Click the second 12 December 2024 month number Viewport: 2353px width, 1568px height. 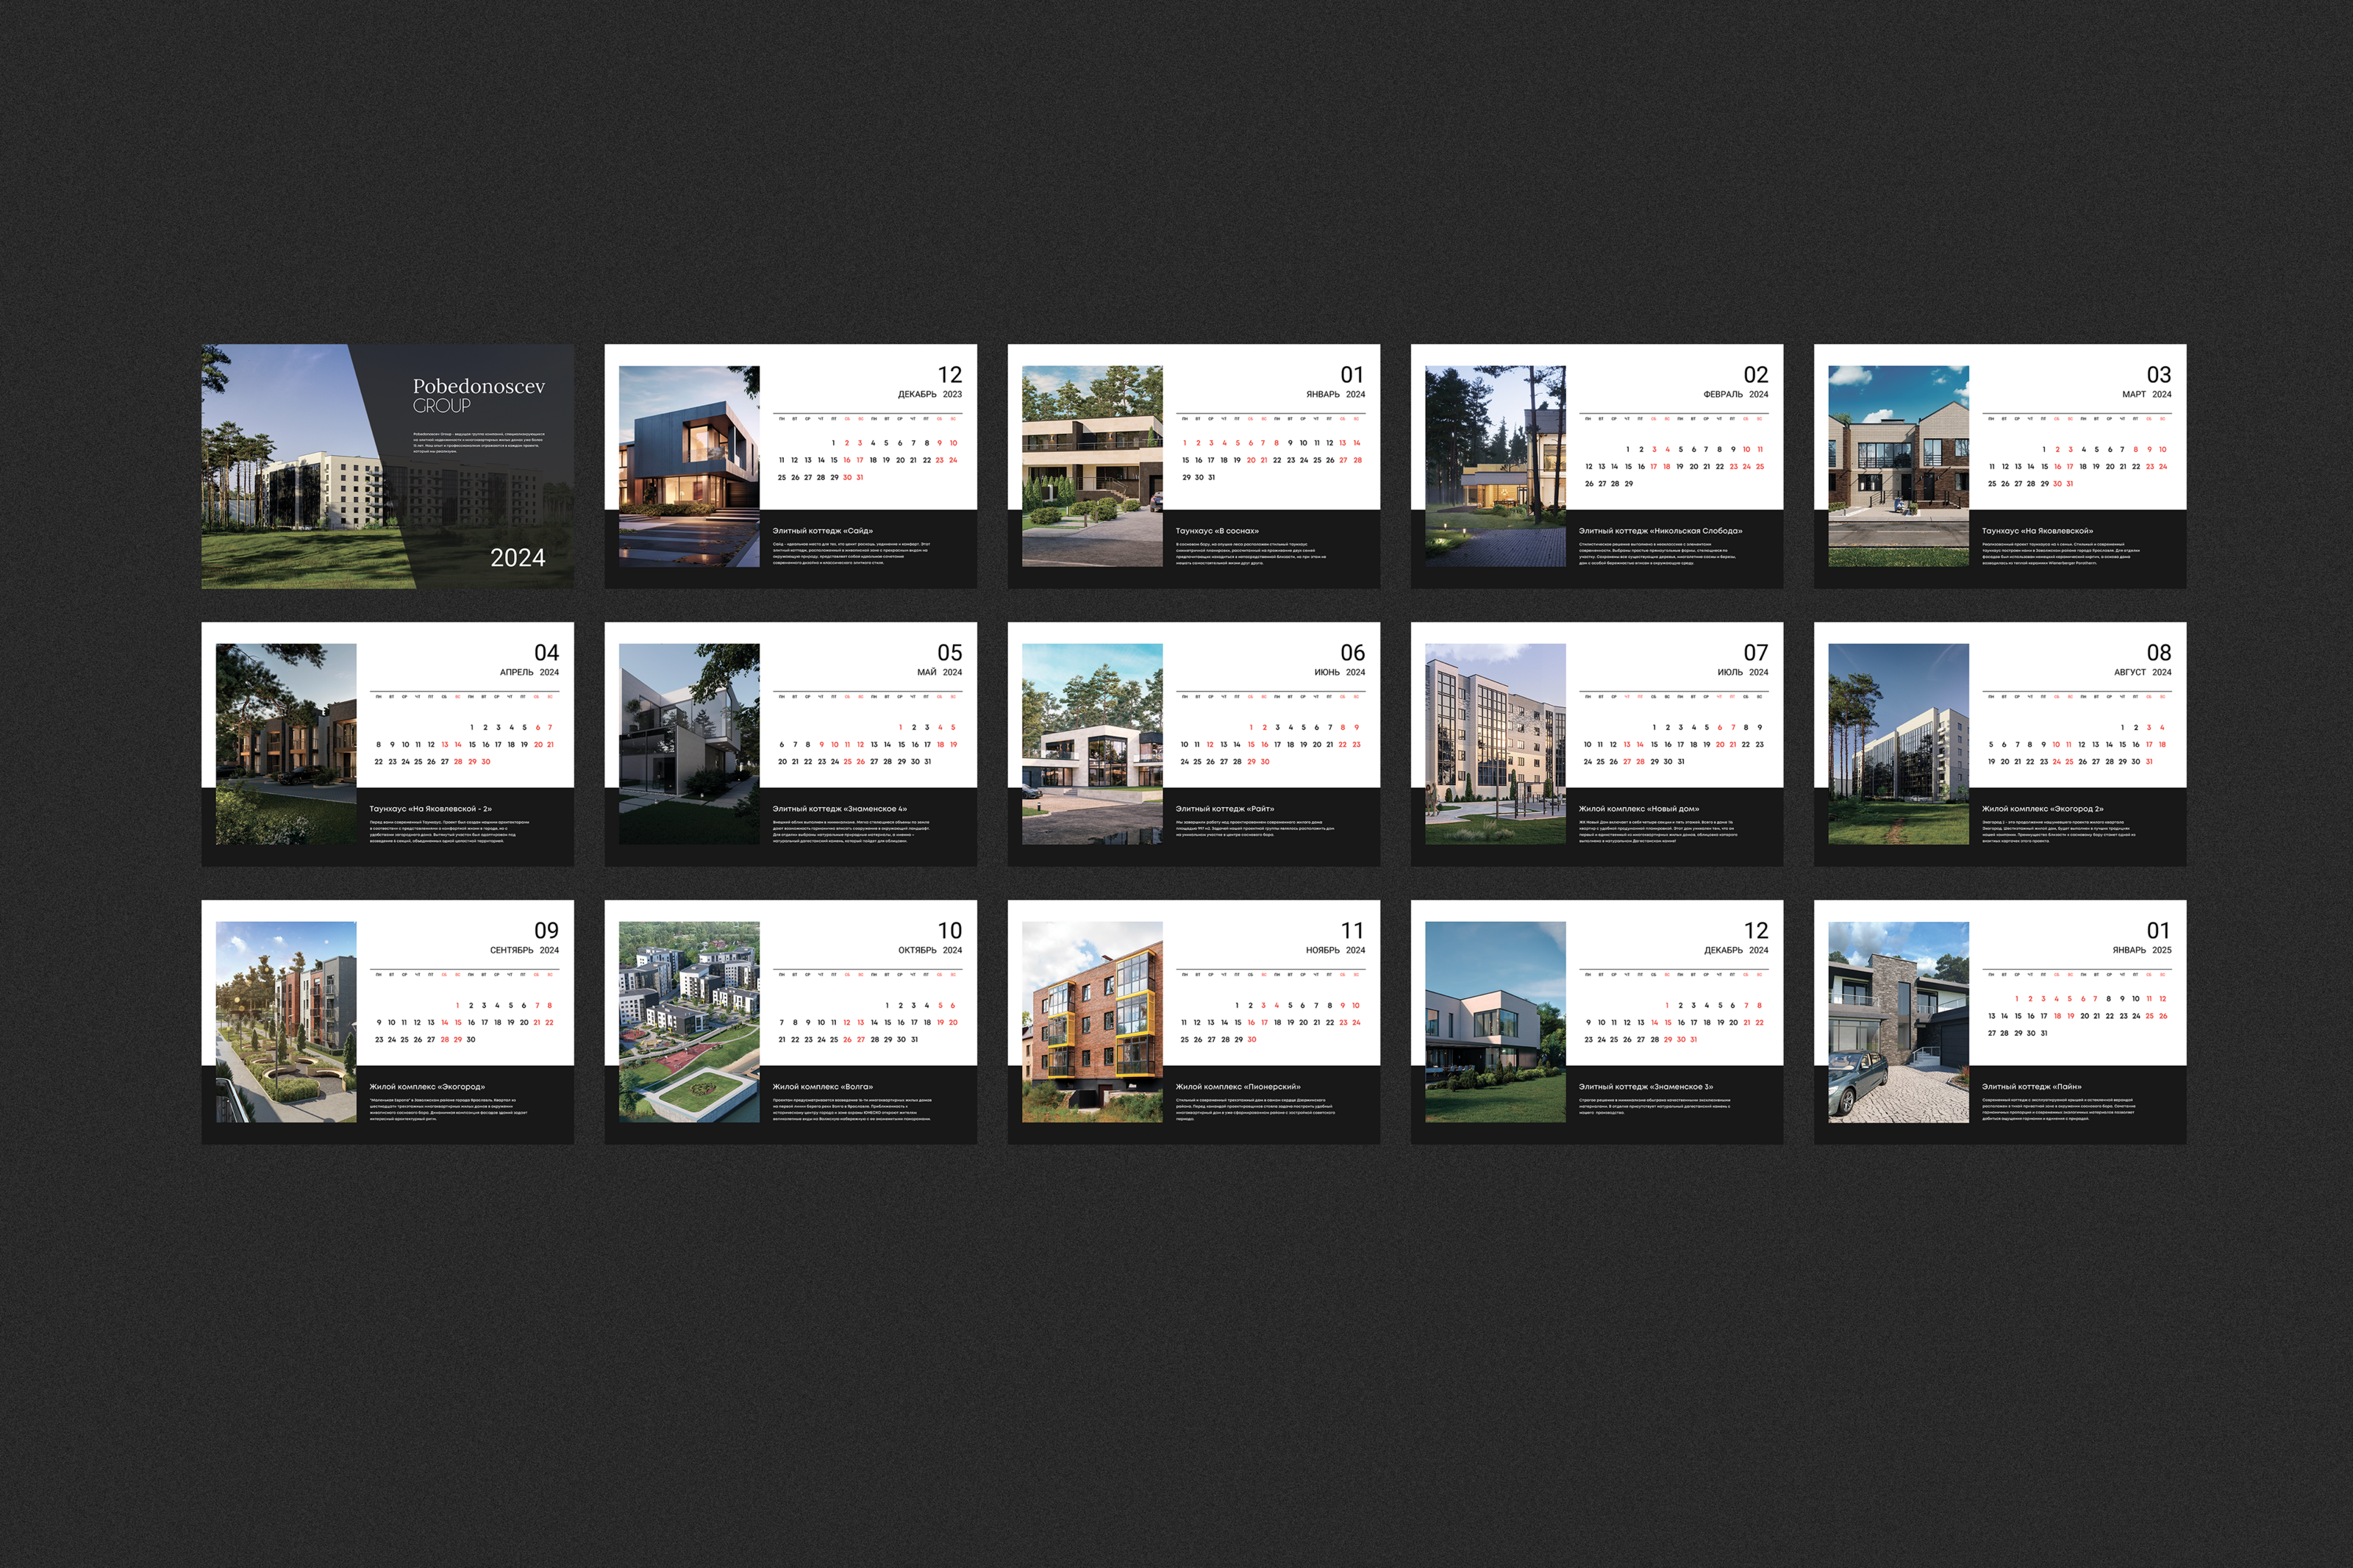pos(1755,931)
